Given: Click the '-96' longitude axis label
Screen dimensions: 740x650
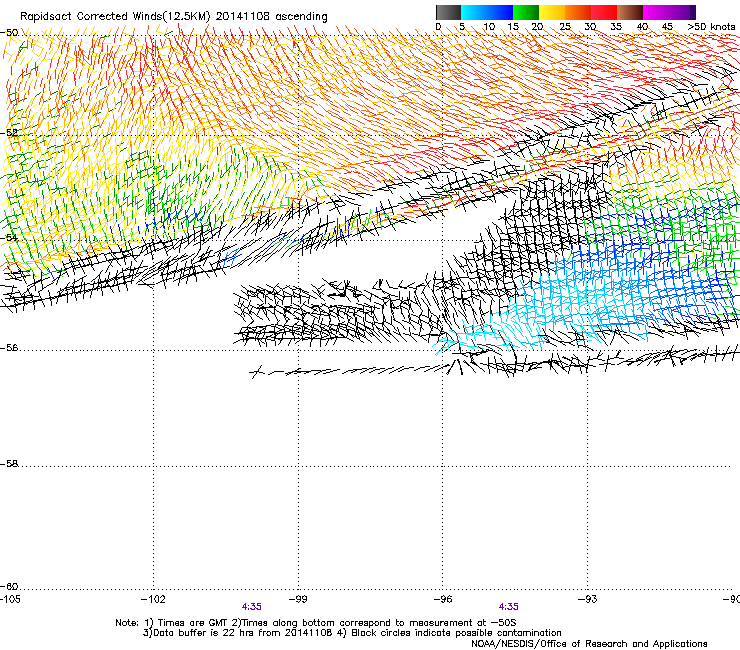Looking at the screenshot, I should click(x=443, y=599).
